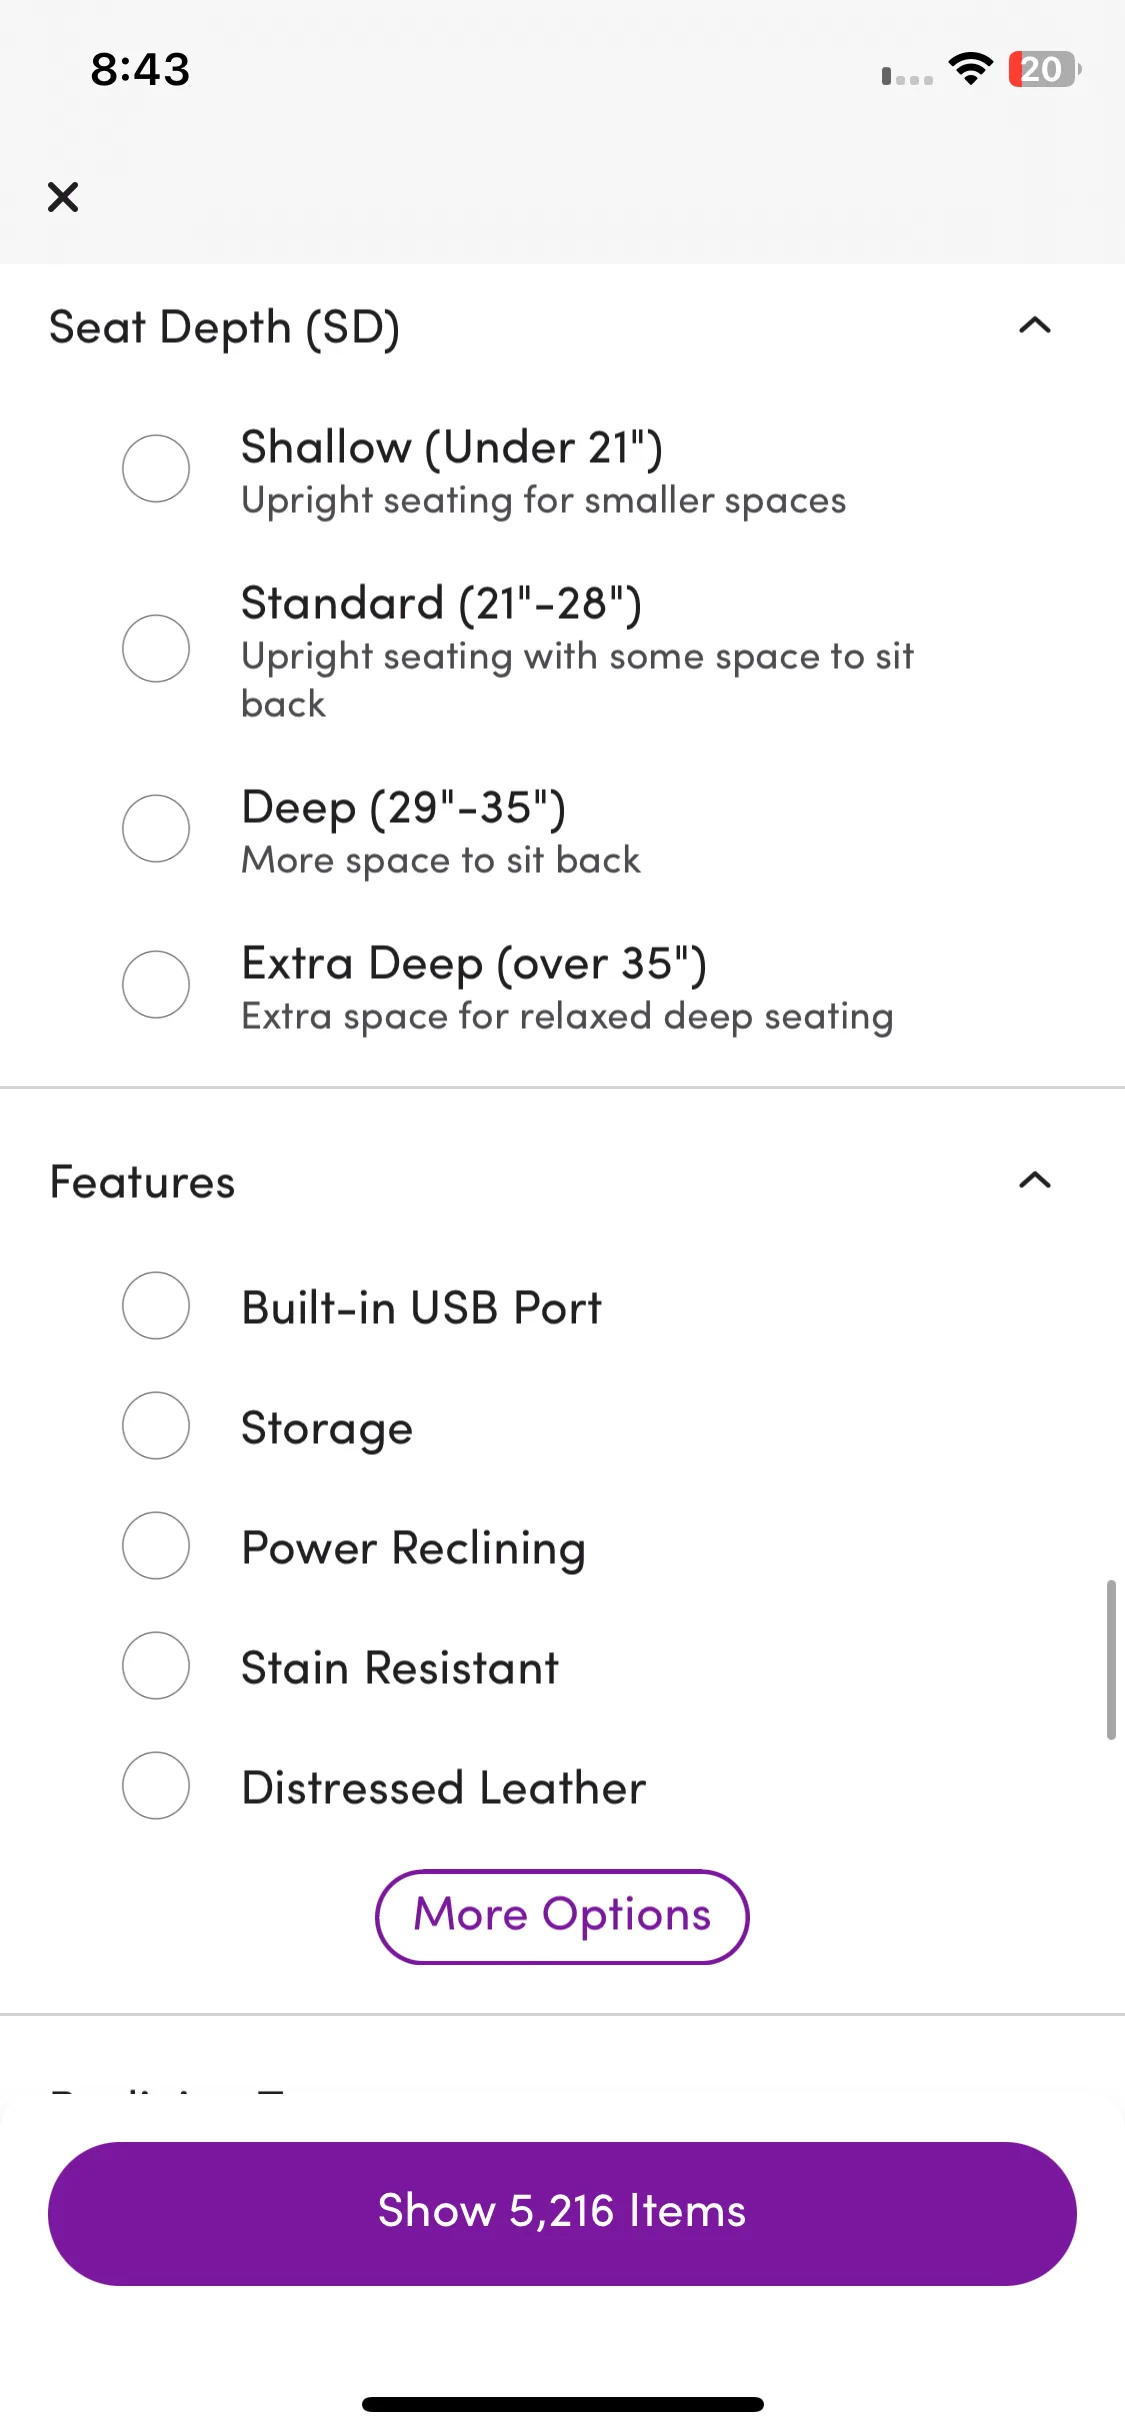Viewport: 1125px width, 2436px height.
Task: Choose Deep (29"-35") seat depth option
Action: [x=156, y=828]
